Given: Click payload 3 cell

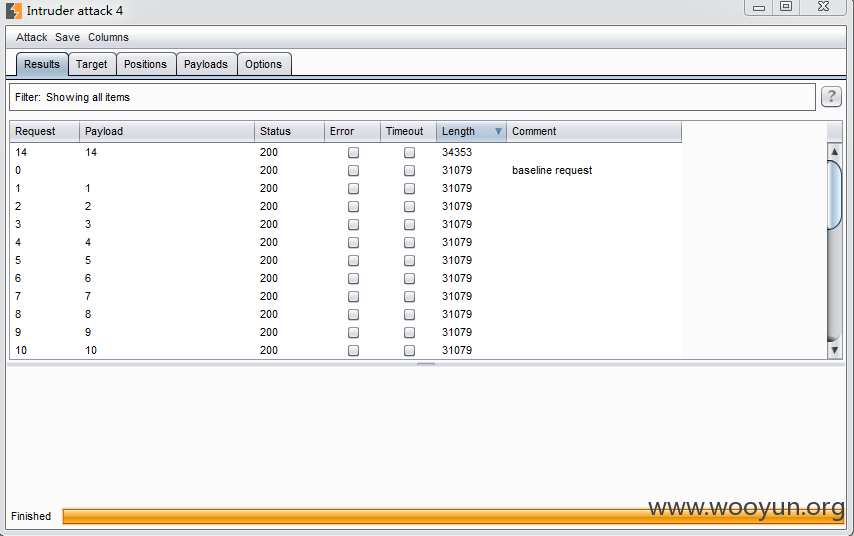Looking at the screenshot, I should click(88, 224).
